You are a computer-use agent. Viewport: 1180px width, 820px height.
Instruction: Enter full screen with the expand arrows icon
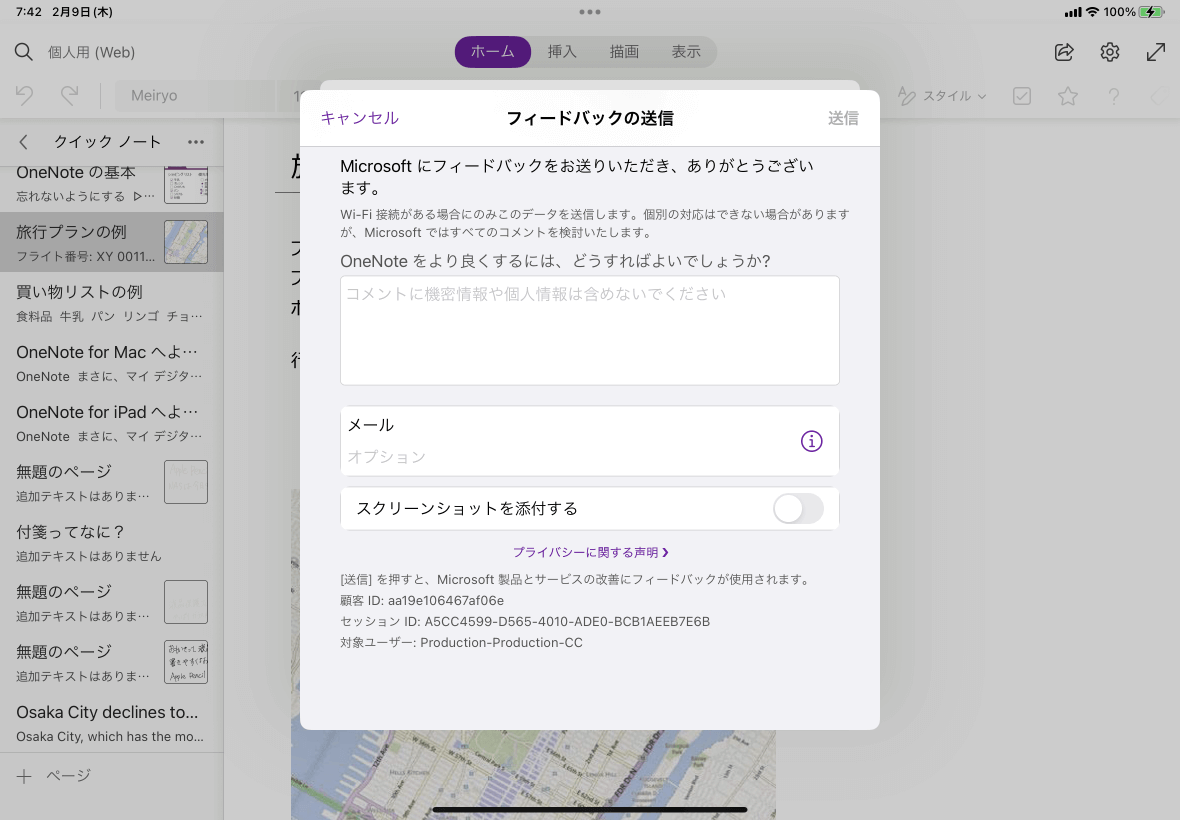[x=1156, y=51]
